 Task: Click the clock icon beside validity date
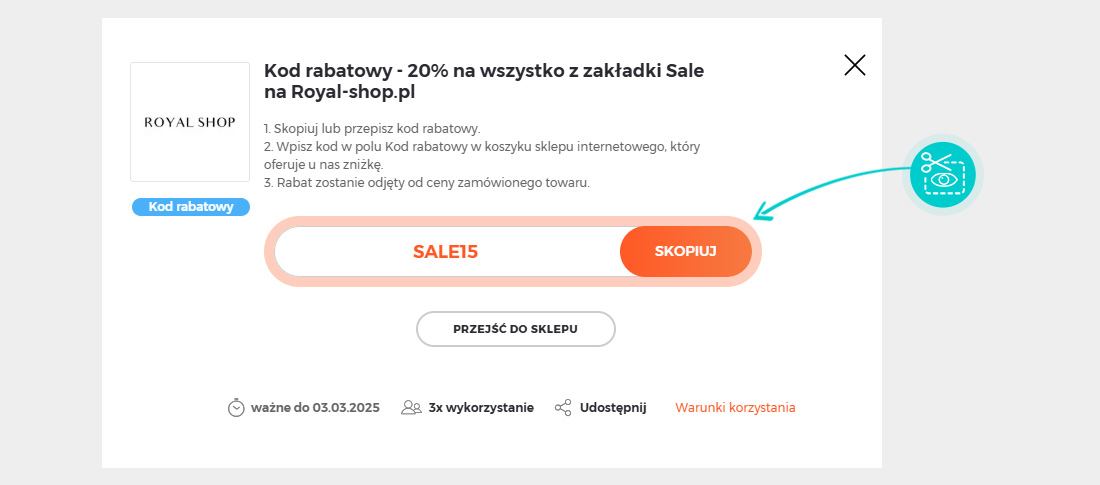point(236,407)
